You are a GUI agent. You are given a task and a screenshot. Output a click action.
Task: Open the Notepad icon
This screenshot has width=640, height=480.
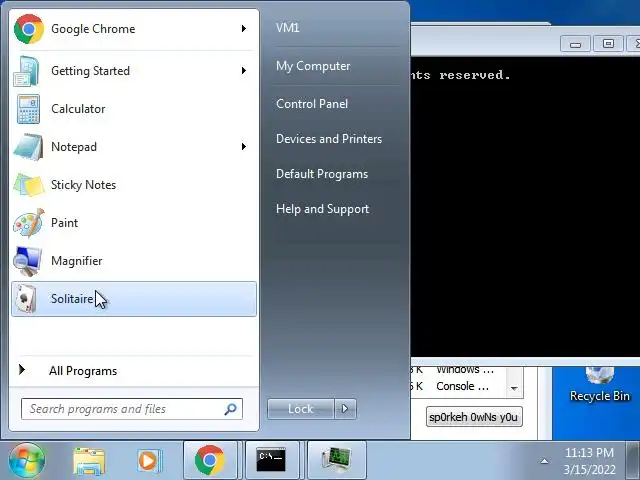coord(28,147)
